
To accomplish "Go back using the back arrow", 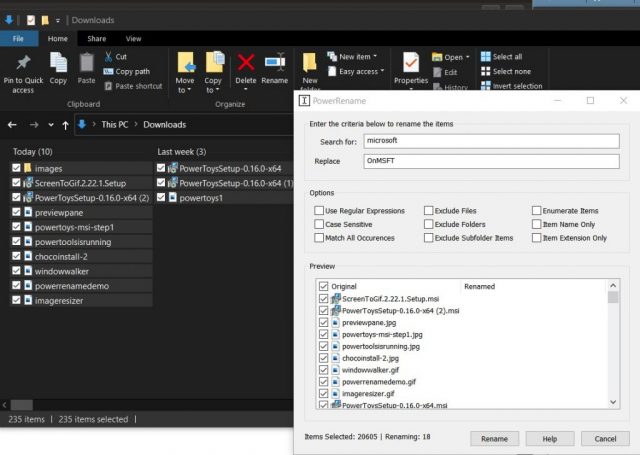I will click(12, 125).
